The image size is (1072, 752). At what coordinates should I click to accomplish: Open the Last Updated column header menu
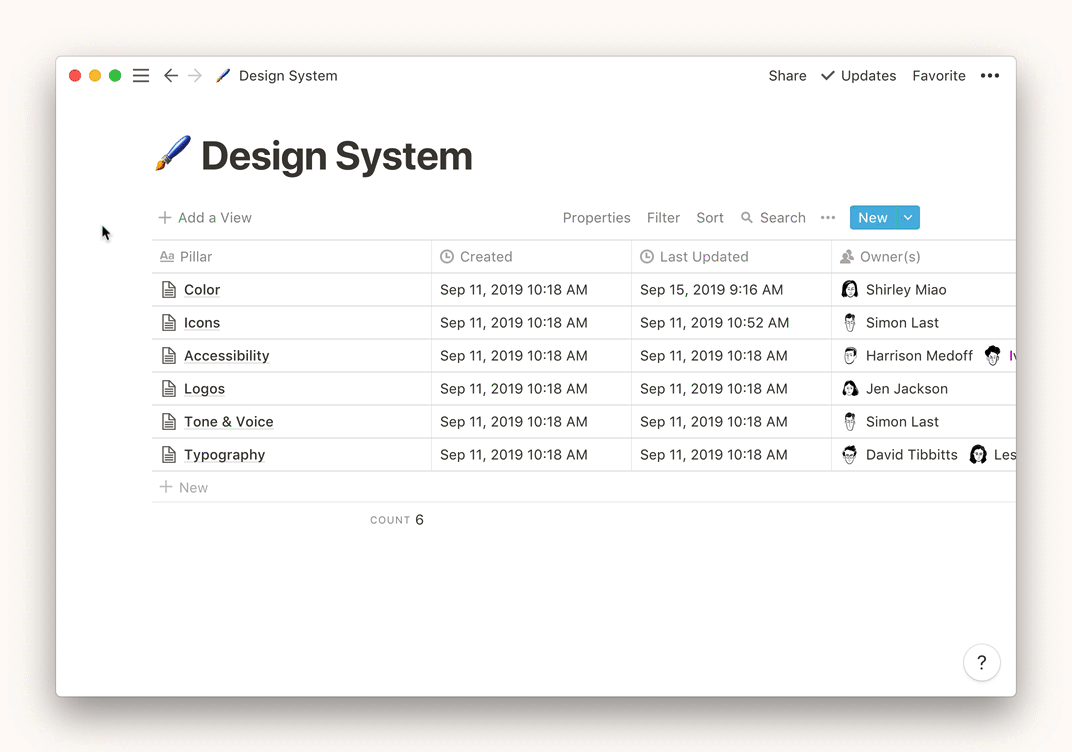pyautogui.click(x=703, y=257)
